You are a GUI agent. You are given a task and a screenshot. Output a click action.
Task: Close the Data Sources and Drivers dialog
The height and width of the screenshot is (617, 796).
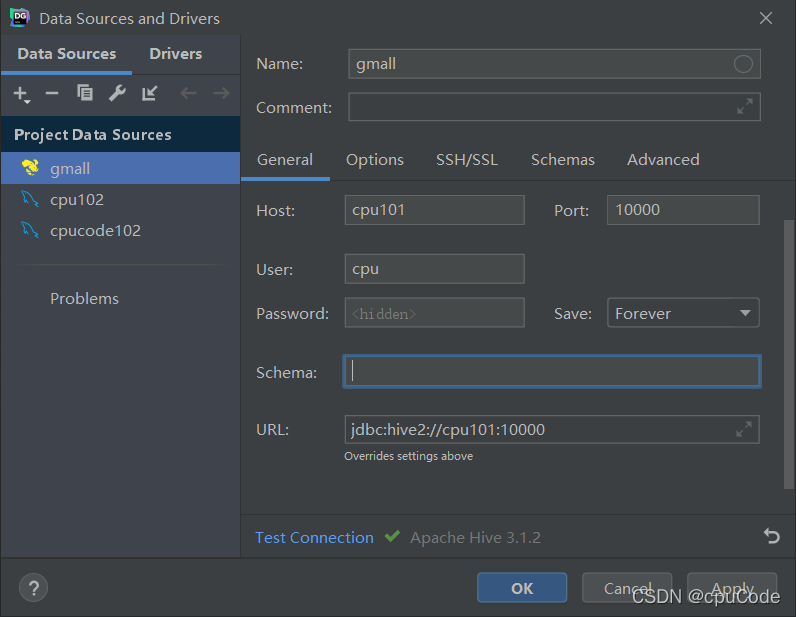pos(766,18)
